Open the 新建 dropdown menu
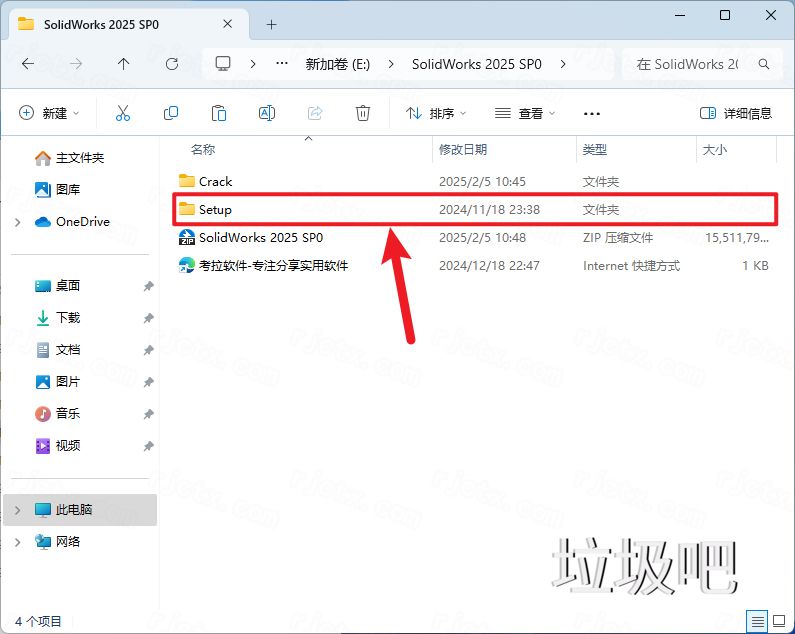This screenshot has height=634, width=795. 49,113
